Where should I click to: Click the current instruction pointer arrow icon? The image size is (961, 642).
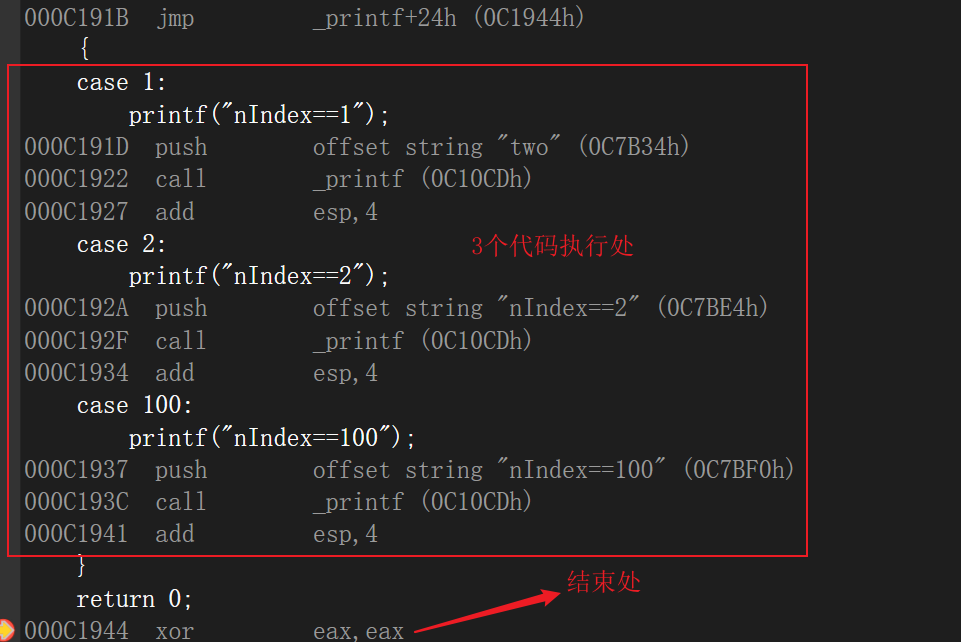(6, 630)
